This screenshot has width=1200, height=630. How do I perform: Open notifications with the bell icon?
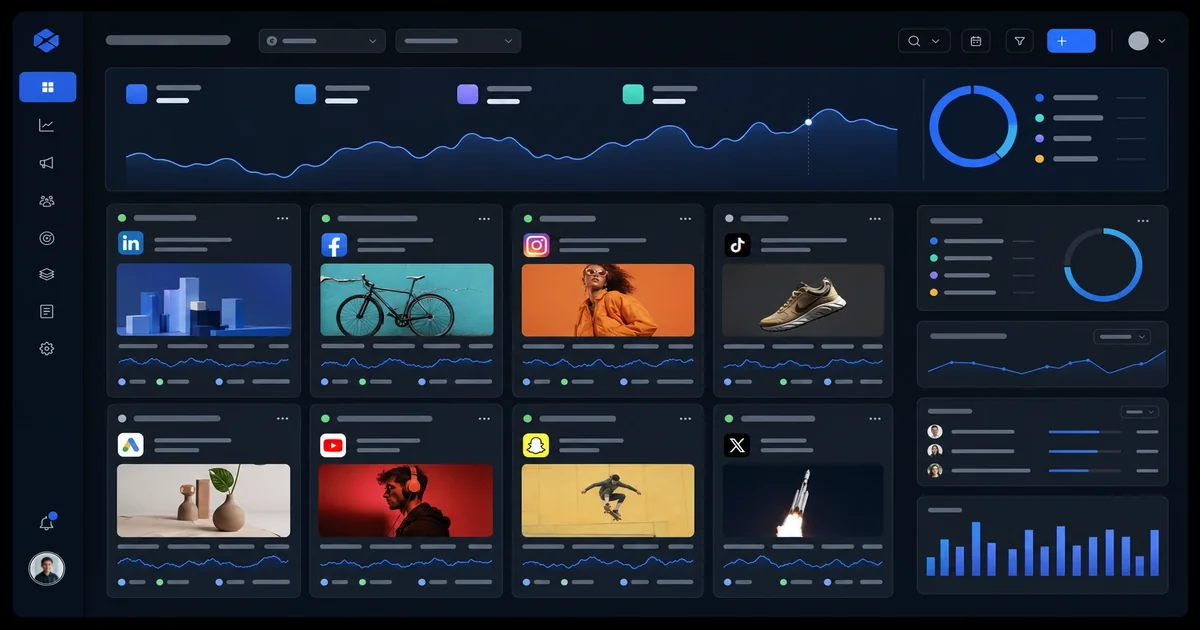tap(46, 523)
